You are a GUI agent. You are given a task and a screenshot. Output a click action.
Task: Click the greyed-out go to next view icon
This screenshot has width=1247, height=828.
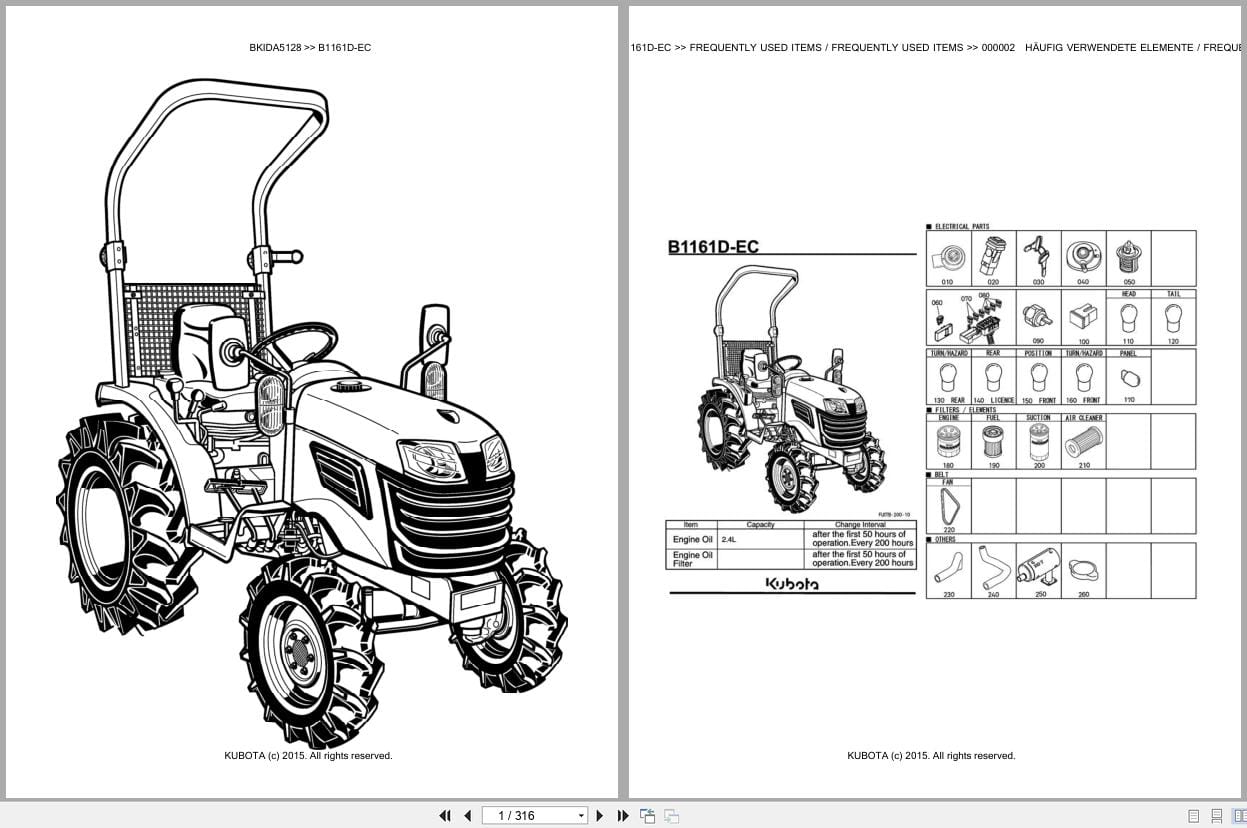click(x=671, y=816)
